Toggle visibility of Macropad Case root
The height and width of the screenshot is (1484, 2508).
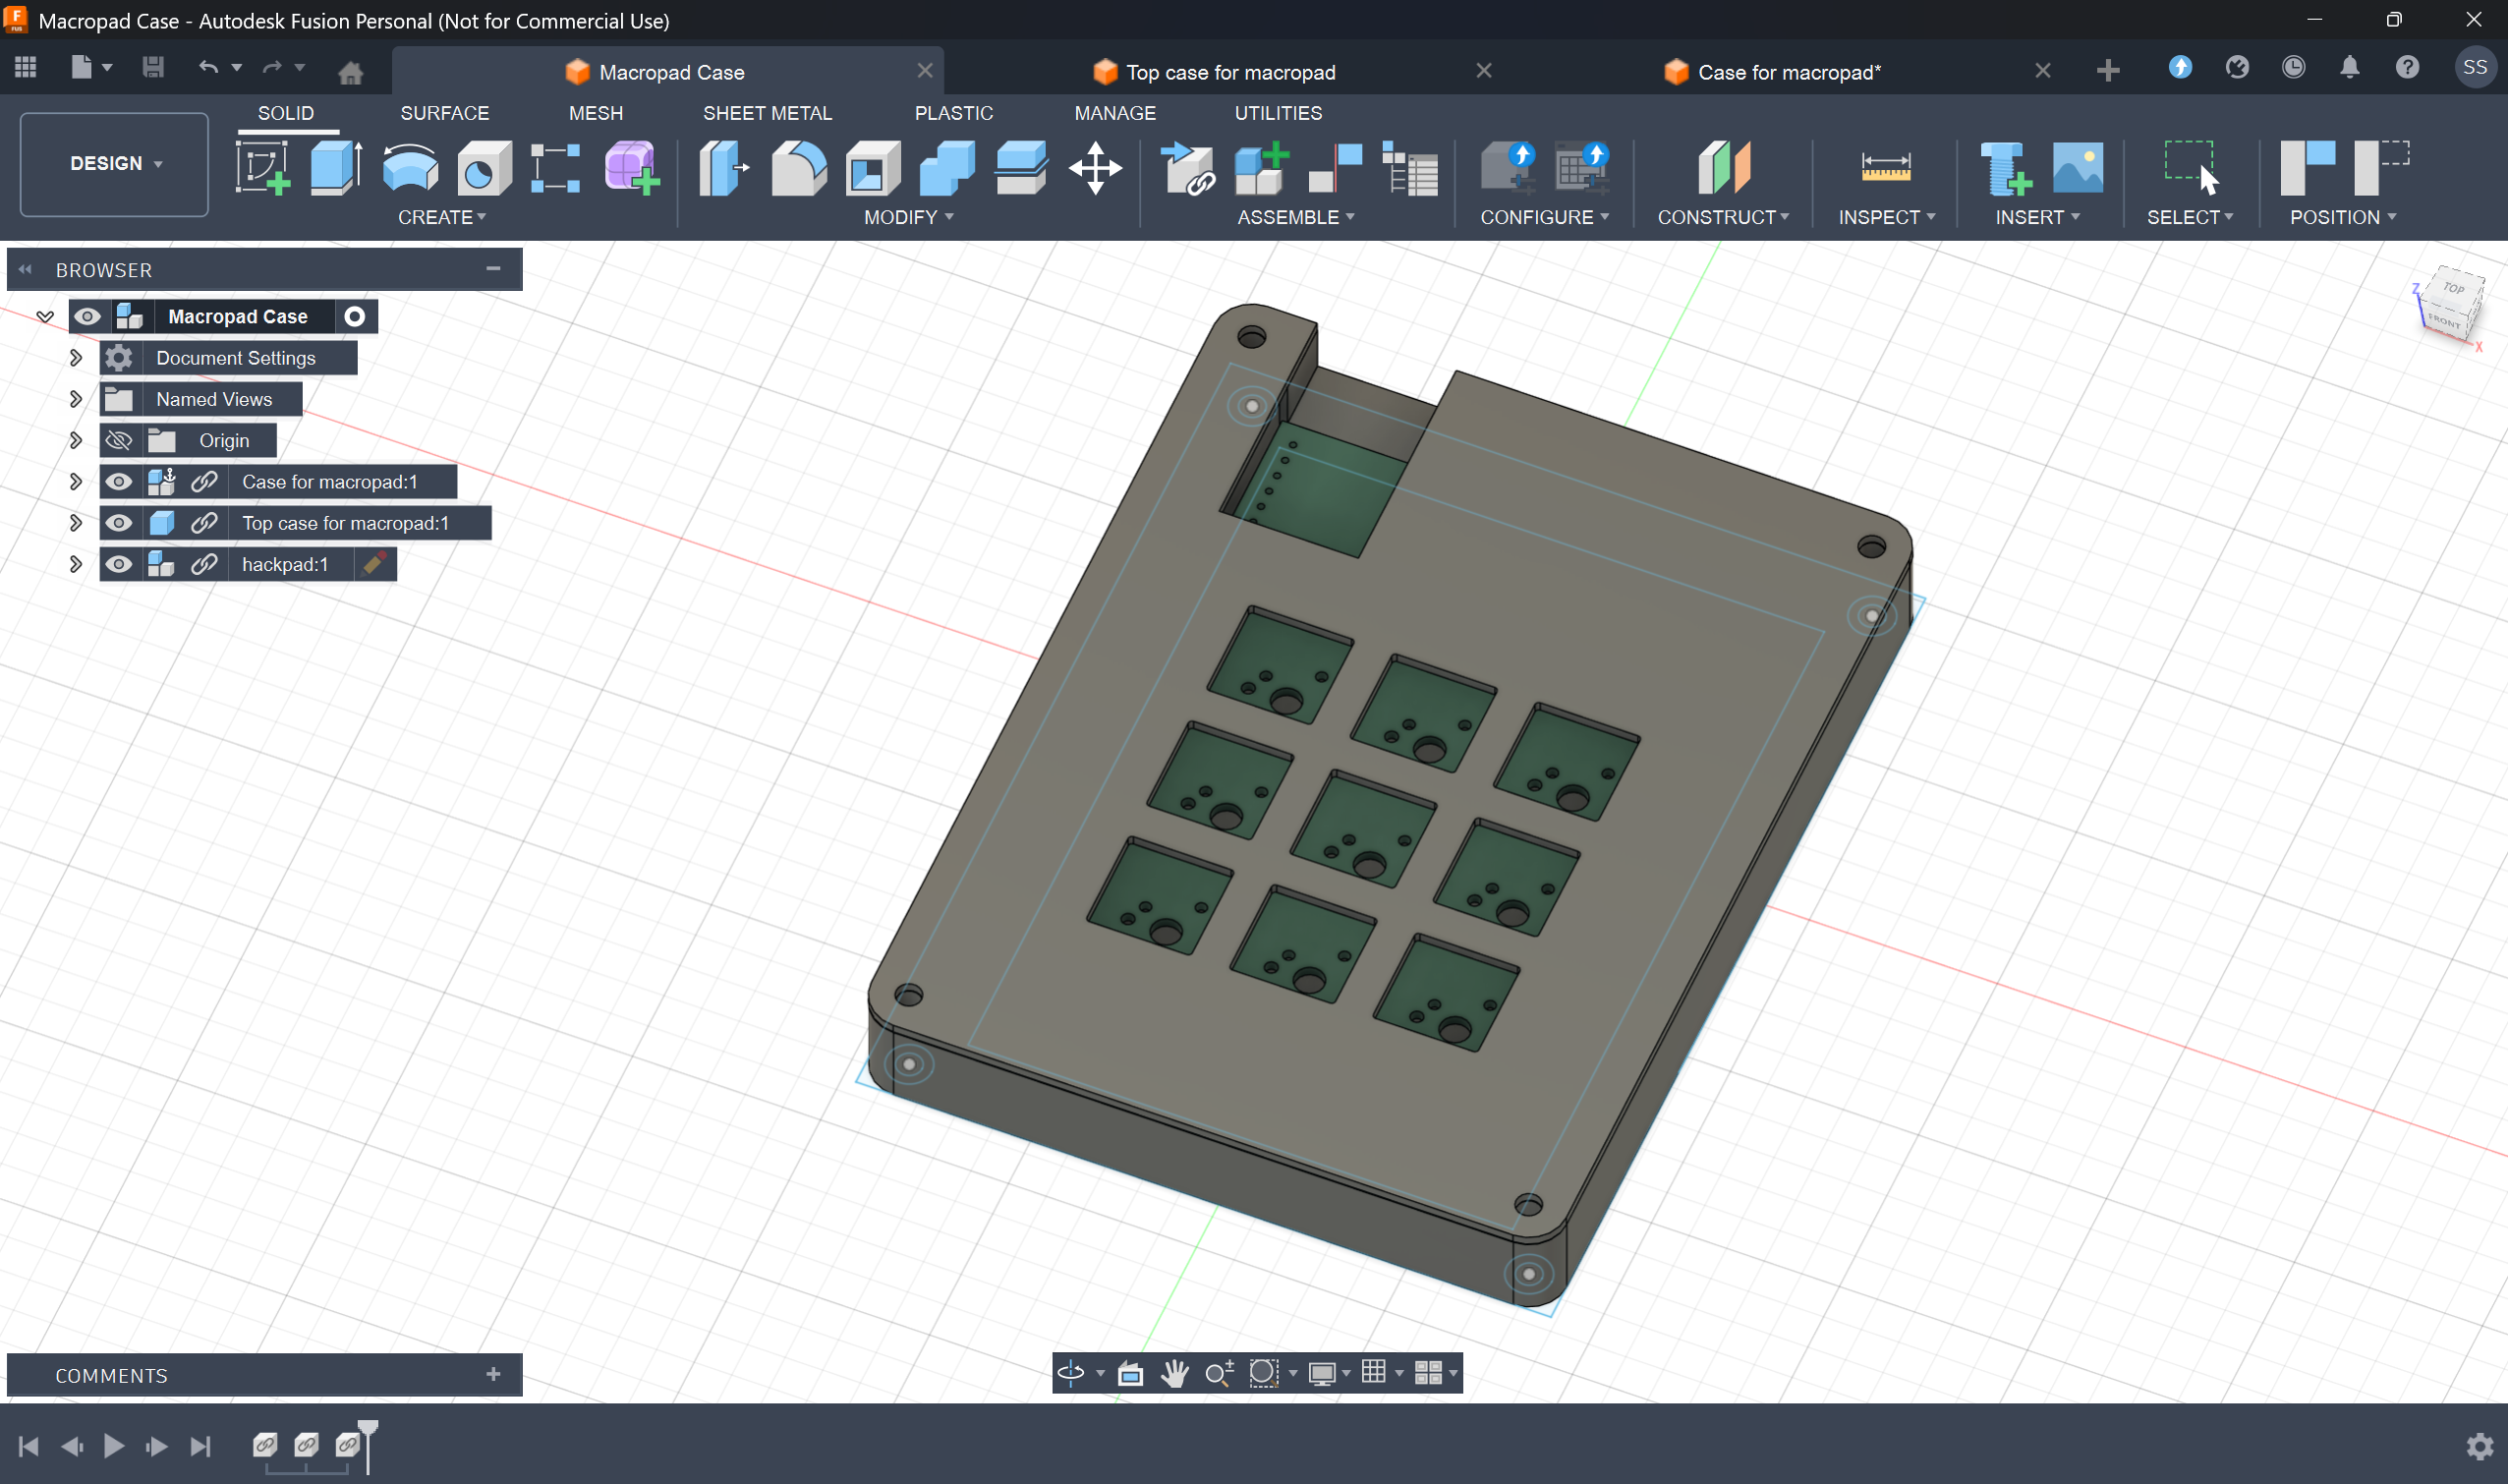(x=88, y=316)
